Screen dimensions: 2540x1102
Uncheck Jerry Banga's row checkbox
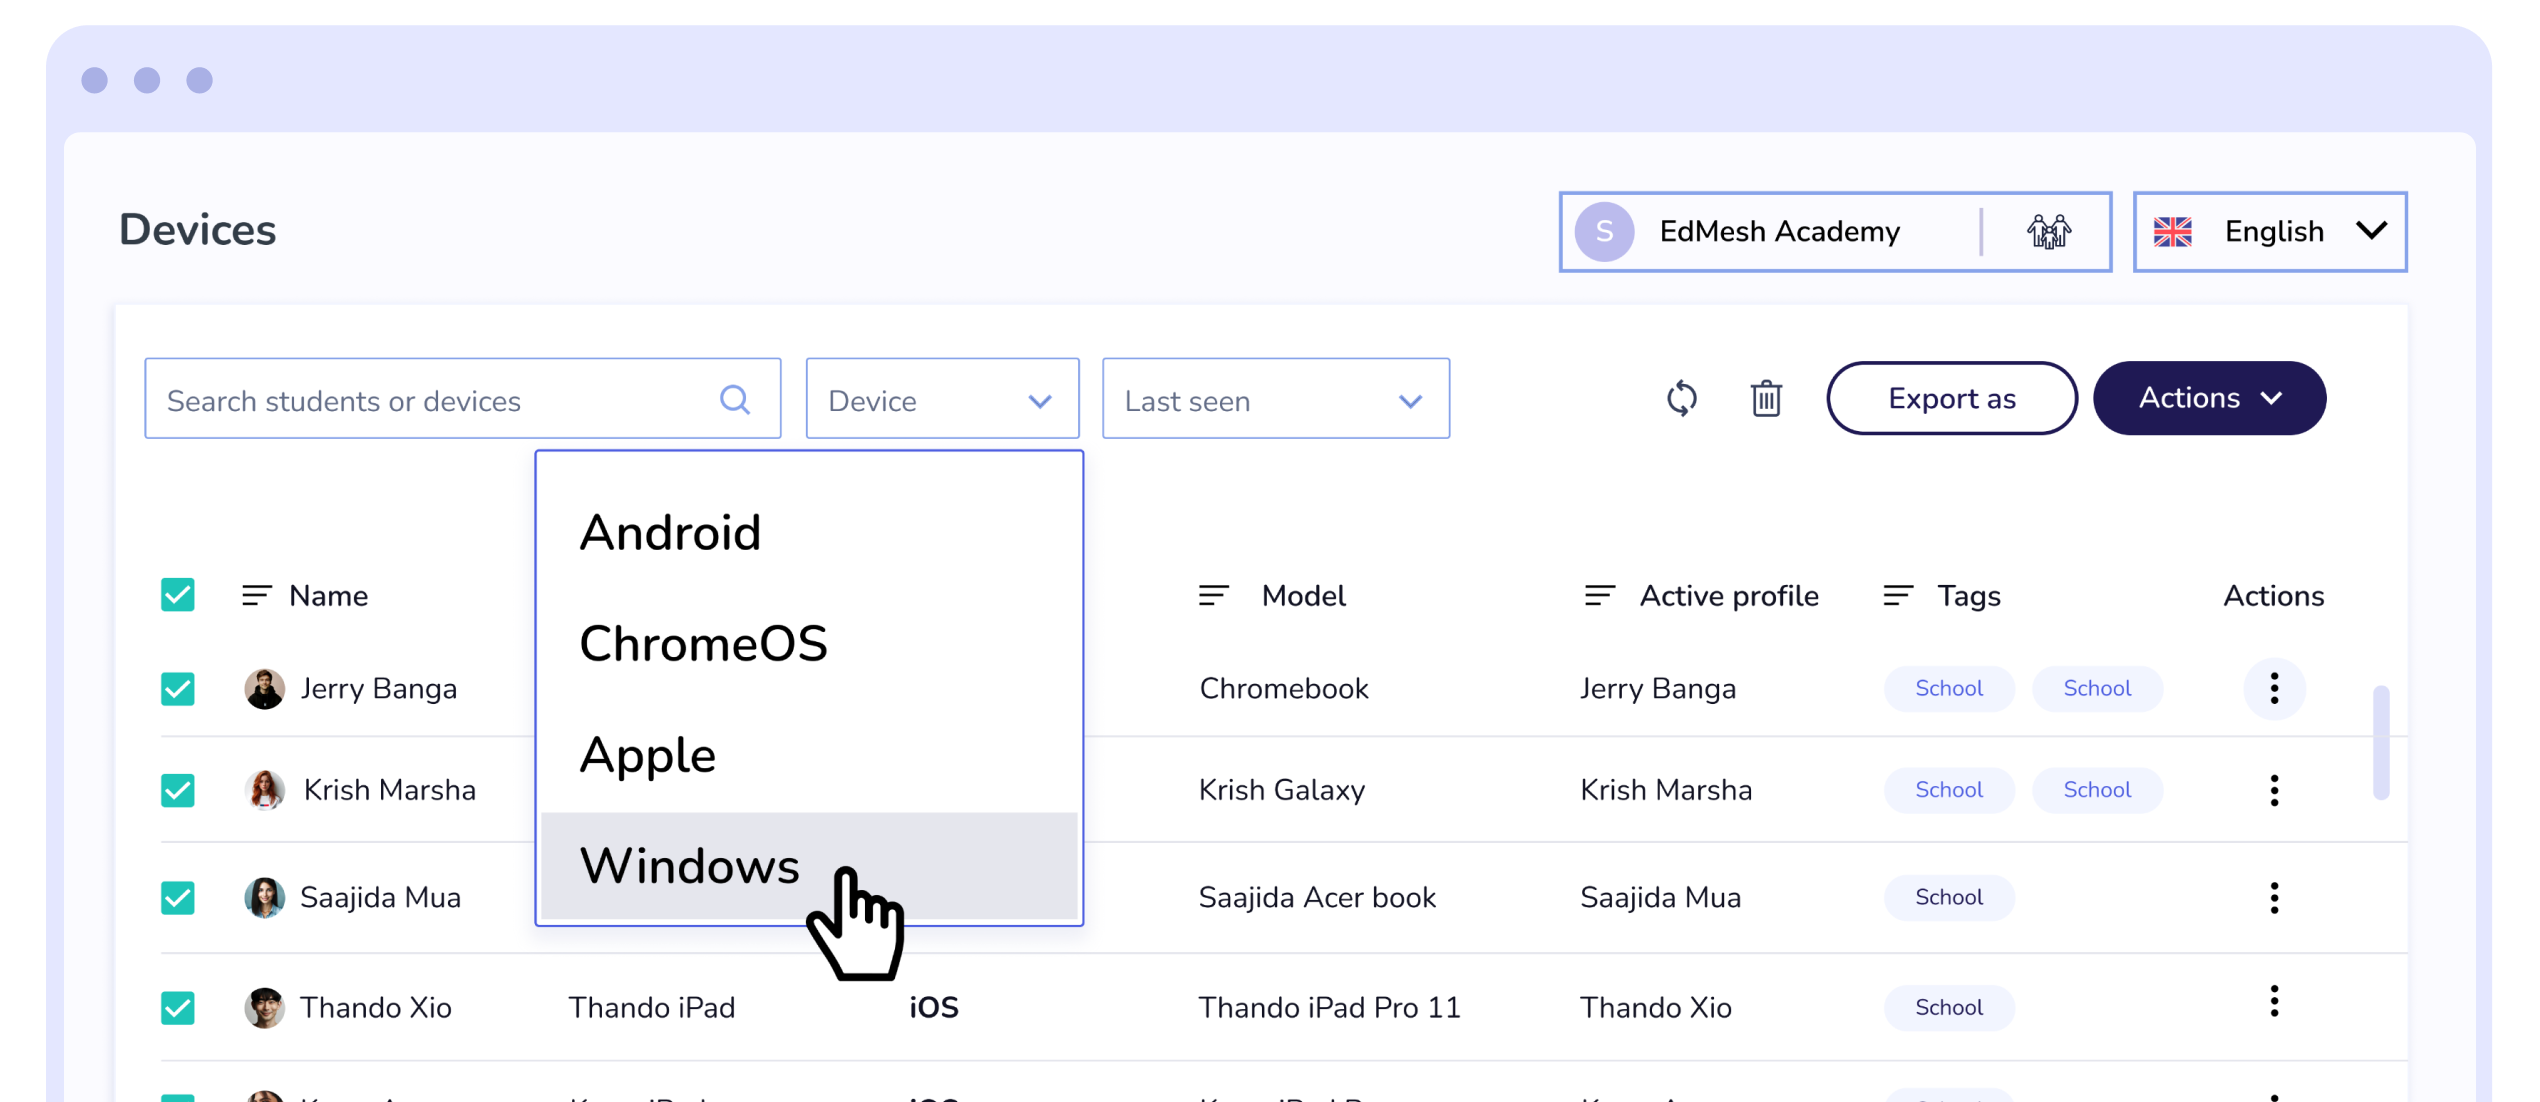tap(178, 689)
